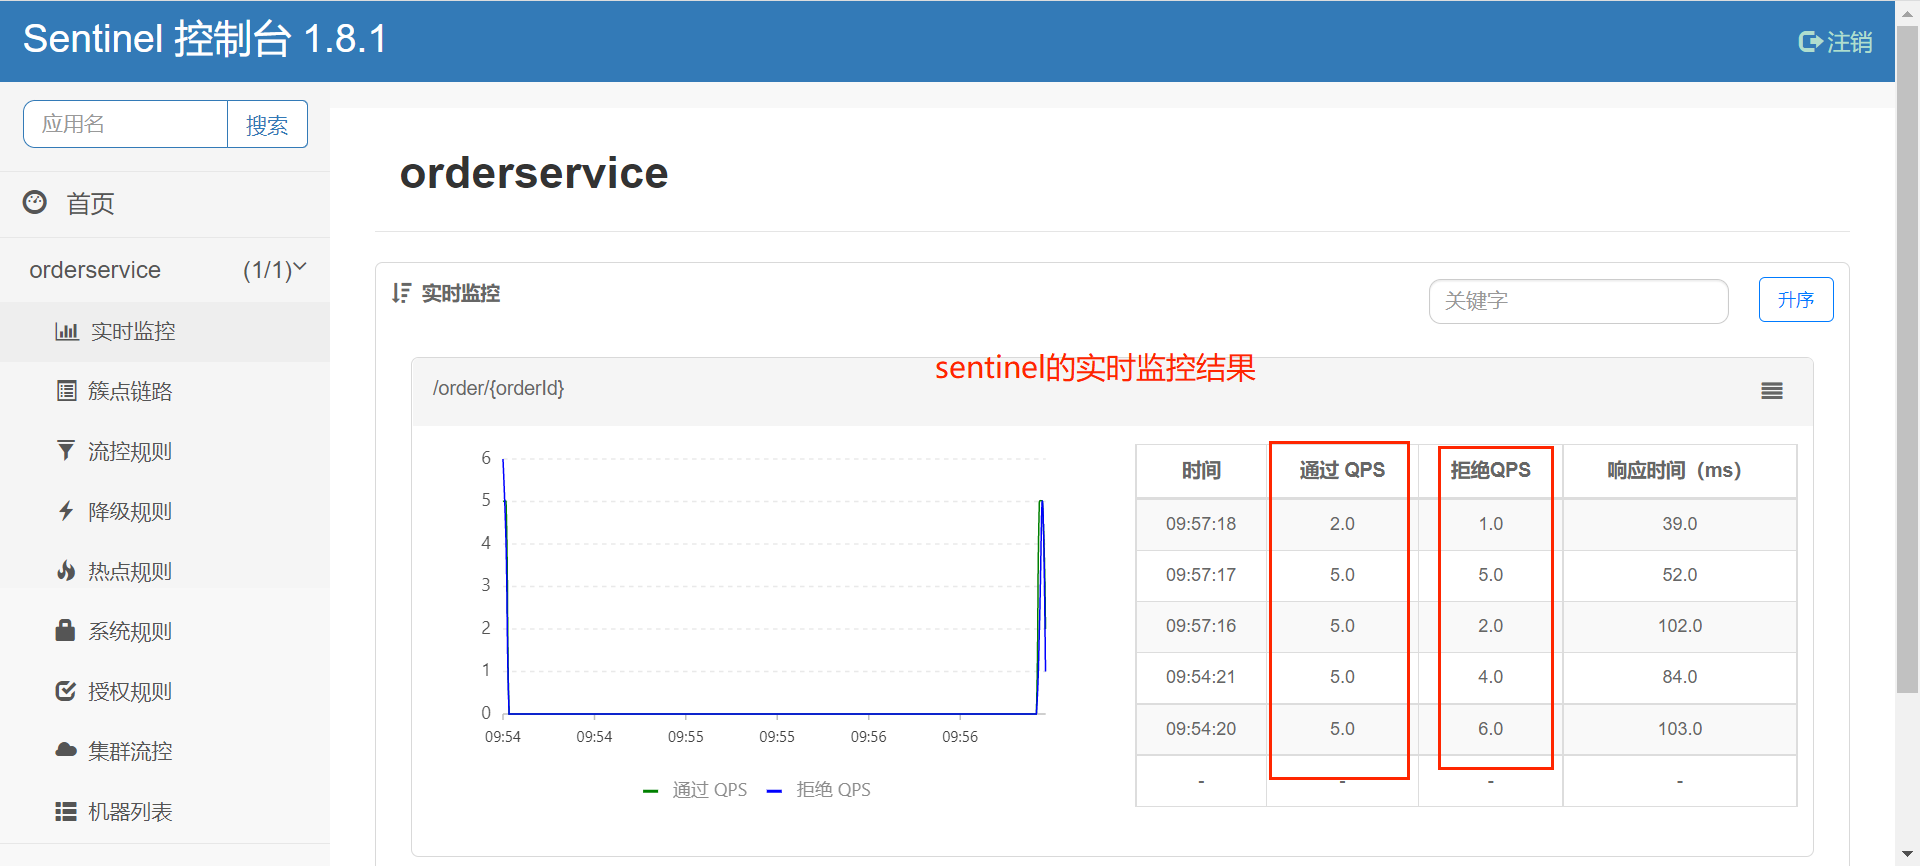Click the orderservice app name in sidebar

[95, 270]
